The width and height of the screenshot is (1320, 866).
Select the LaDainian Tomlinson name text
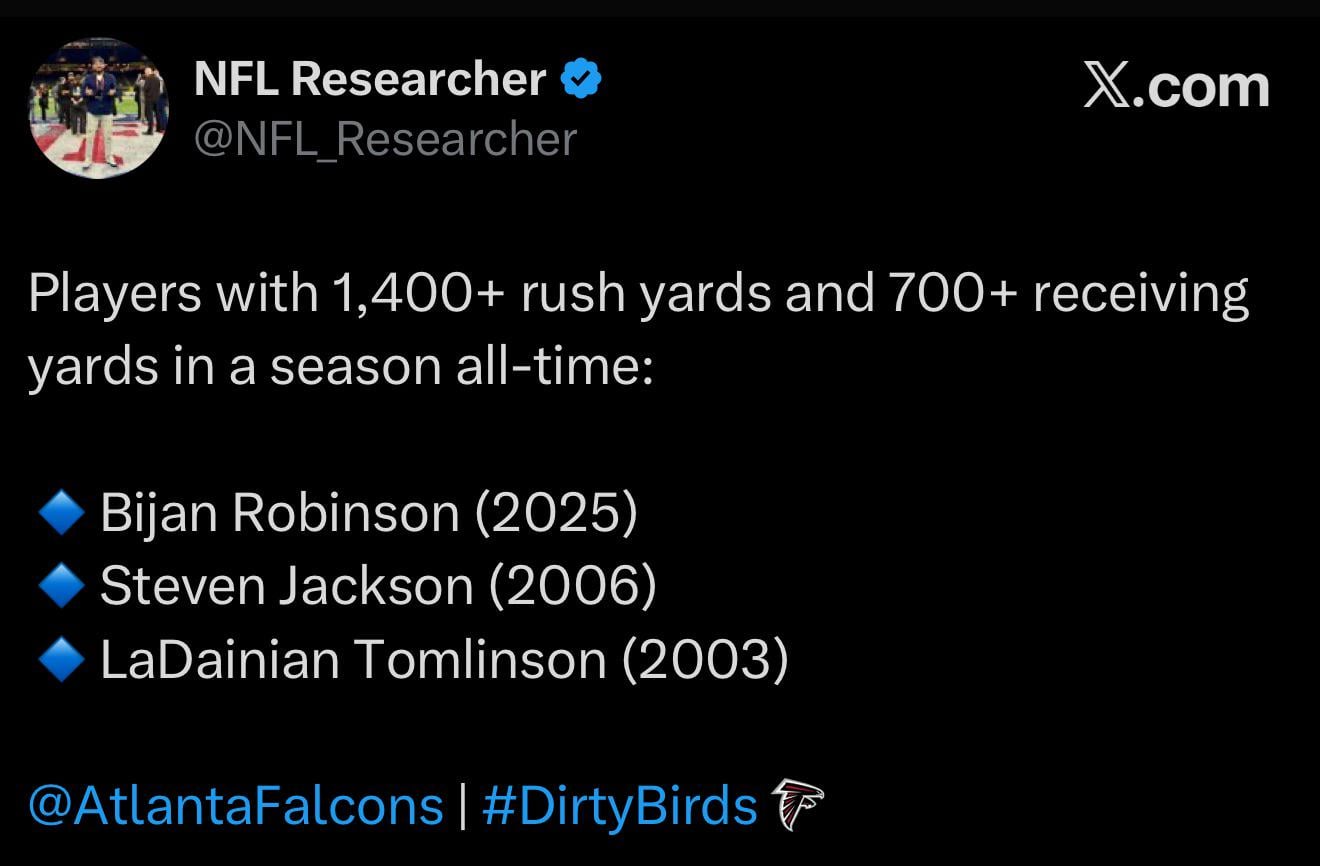[x=353, y=661]
